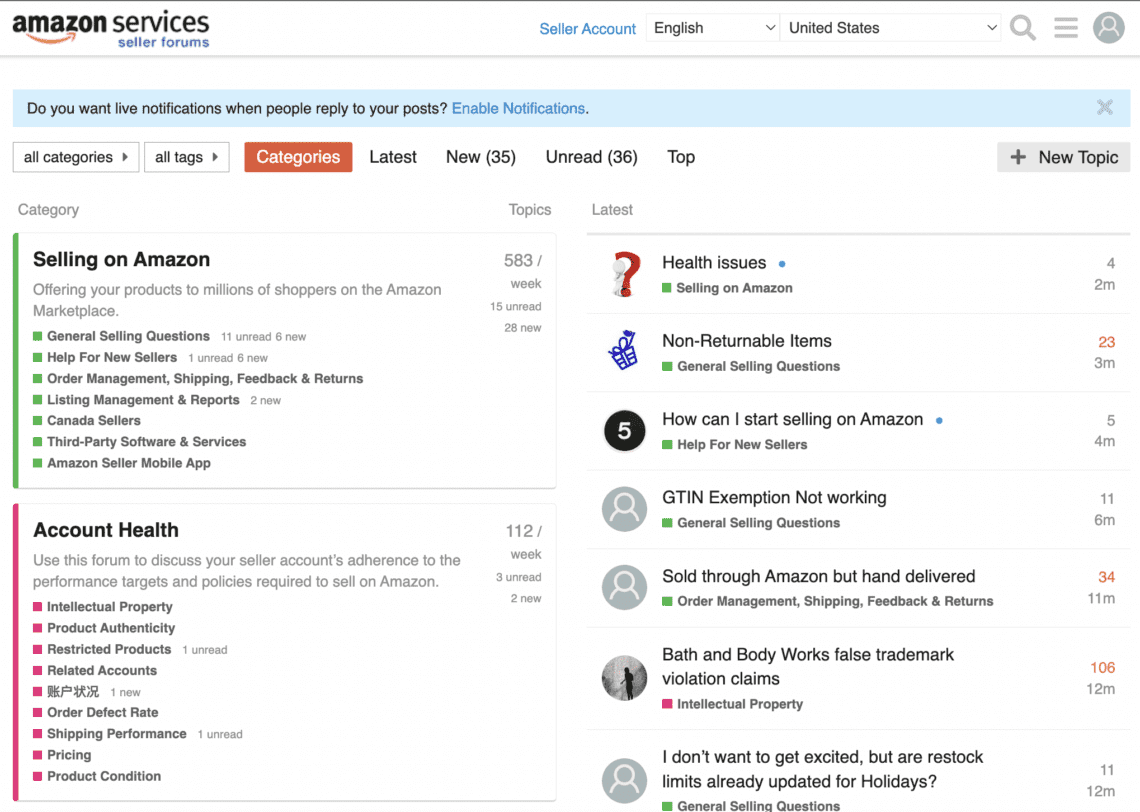Click your account avatar in the top bar
This screenshot has width=1140, height=812.
1108,27
